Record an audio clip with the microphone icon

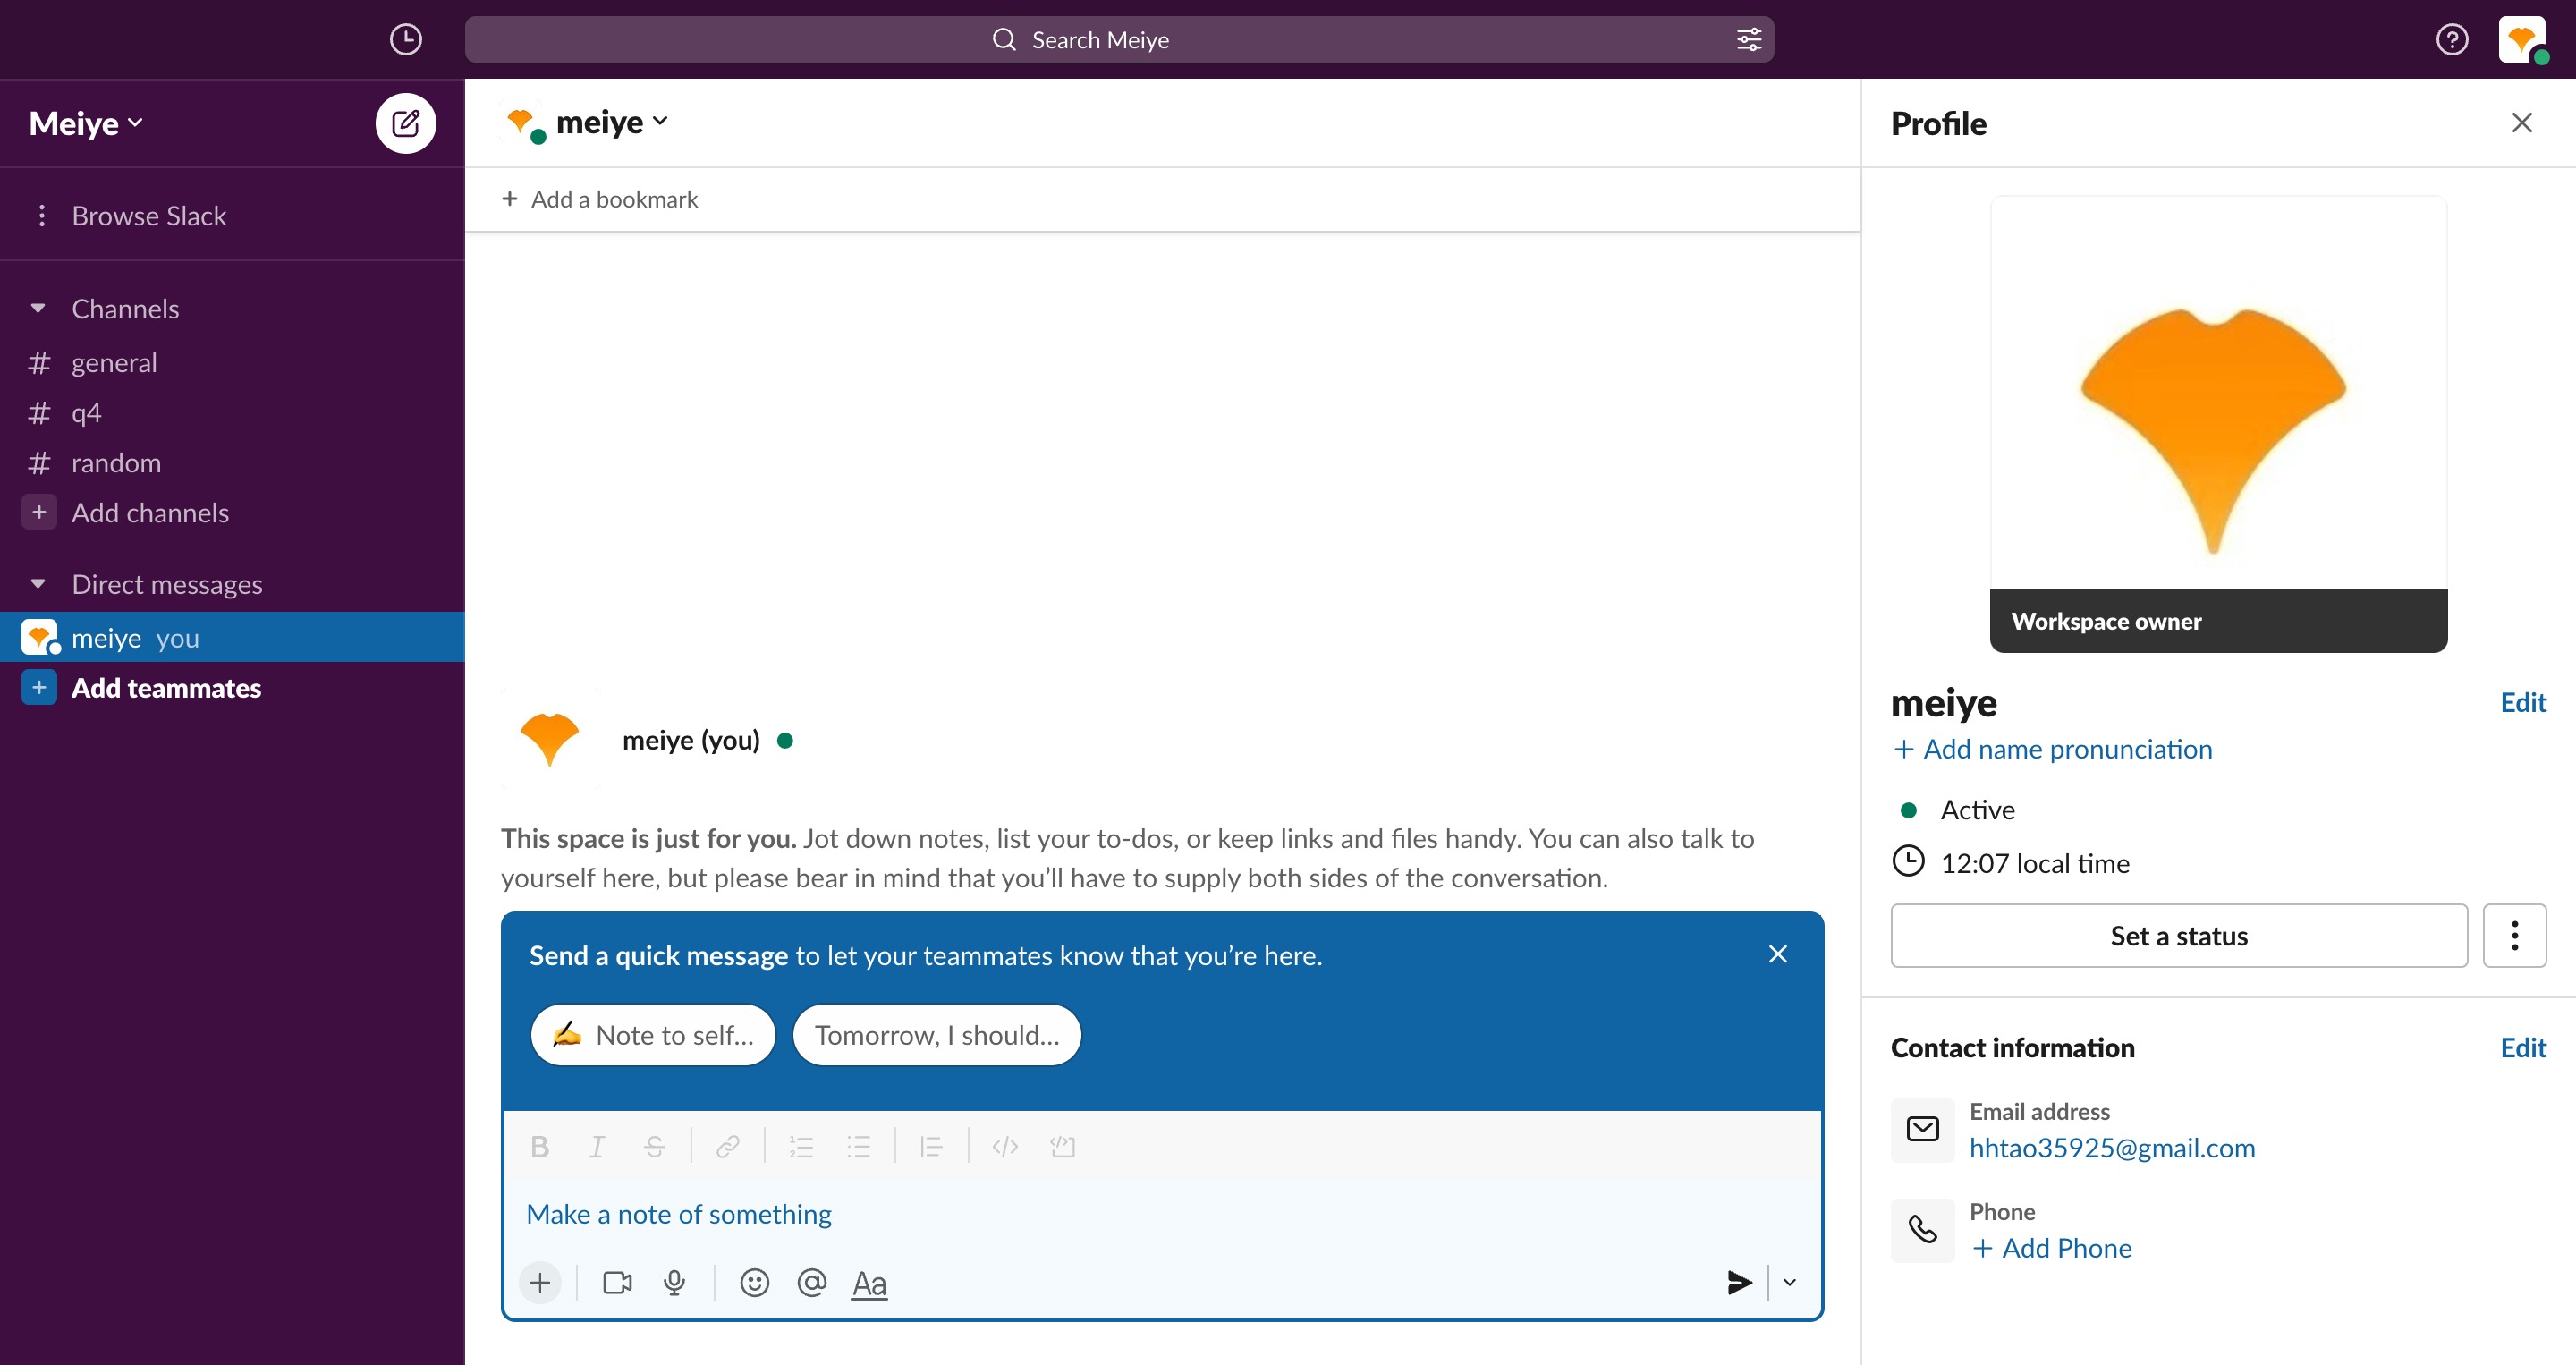pos(675,1282)
